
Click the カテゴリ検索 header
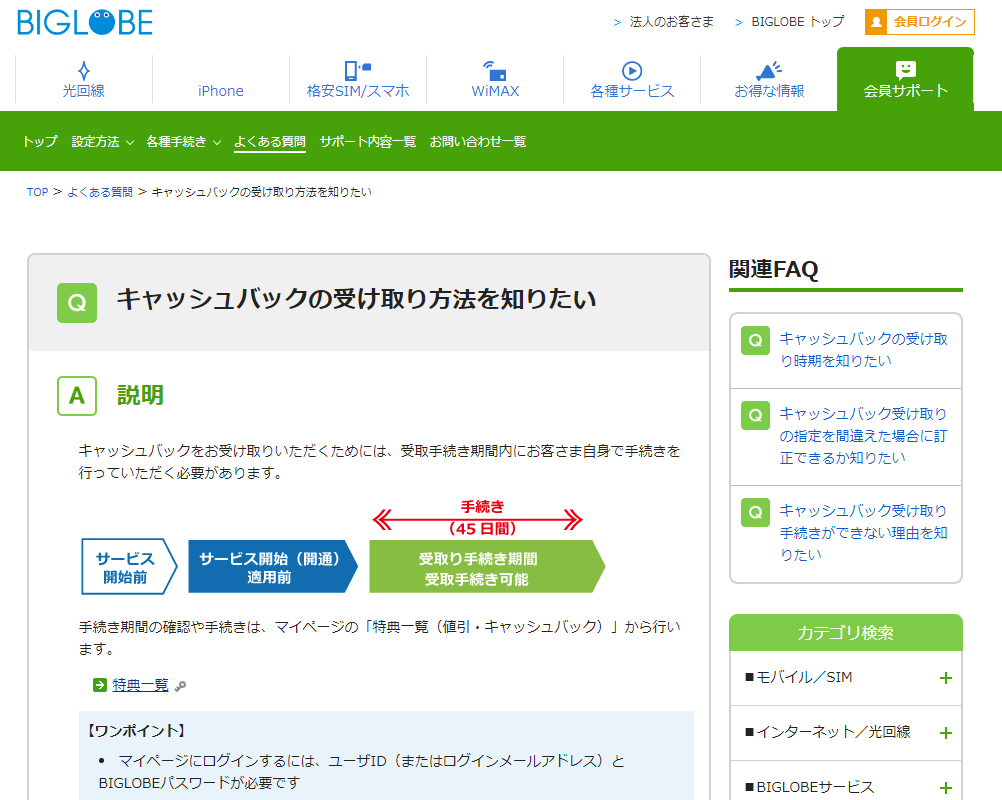coord(845,633)
